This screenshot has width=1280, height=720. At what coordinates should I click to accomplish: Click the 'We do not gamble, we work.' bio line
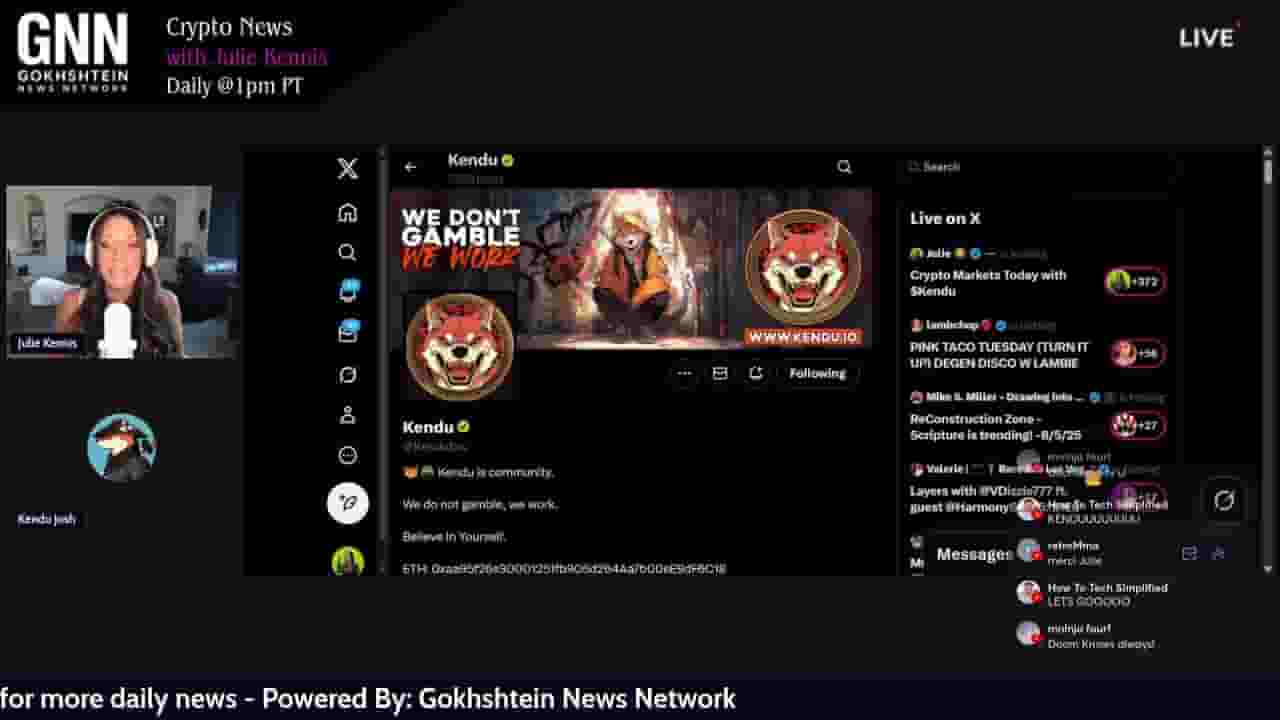coord(480,504)
